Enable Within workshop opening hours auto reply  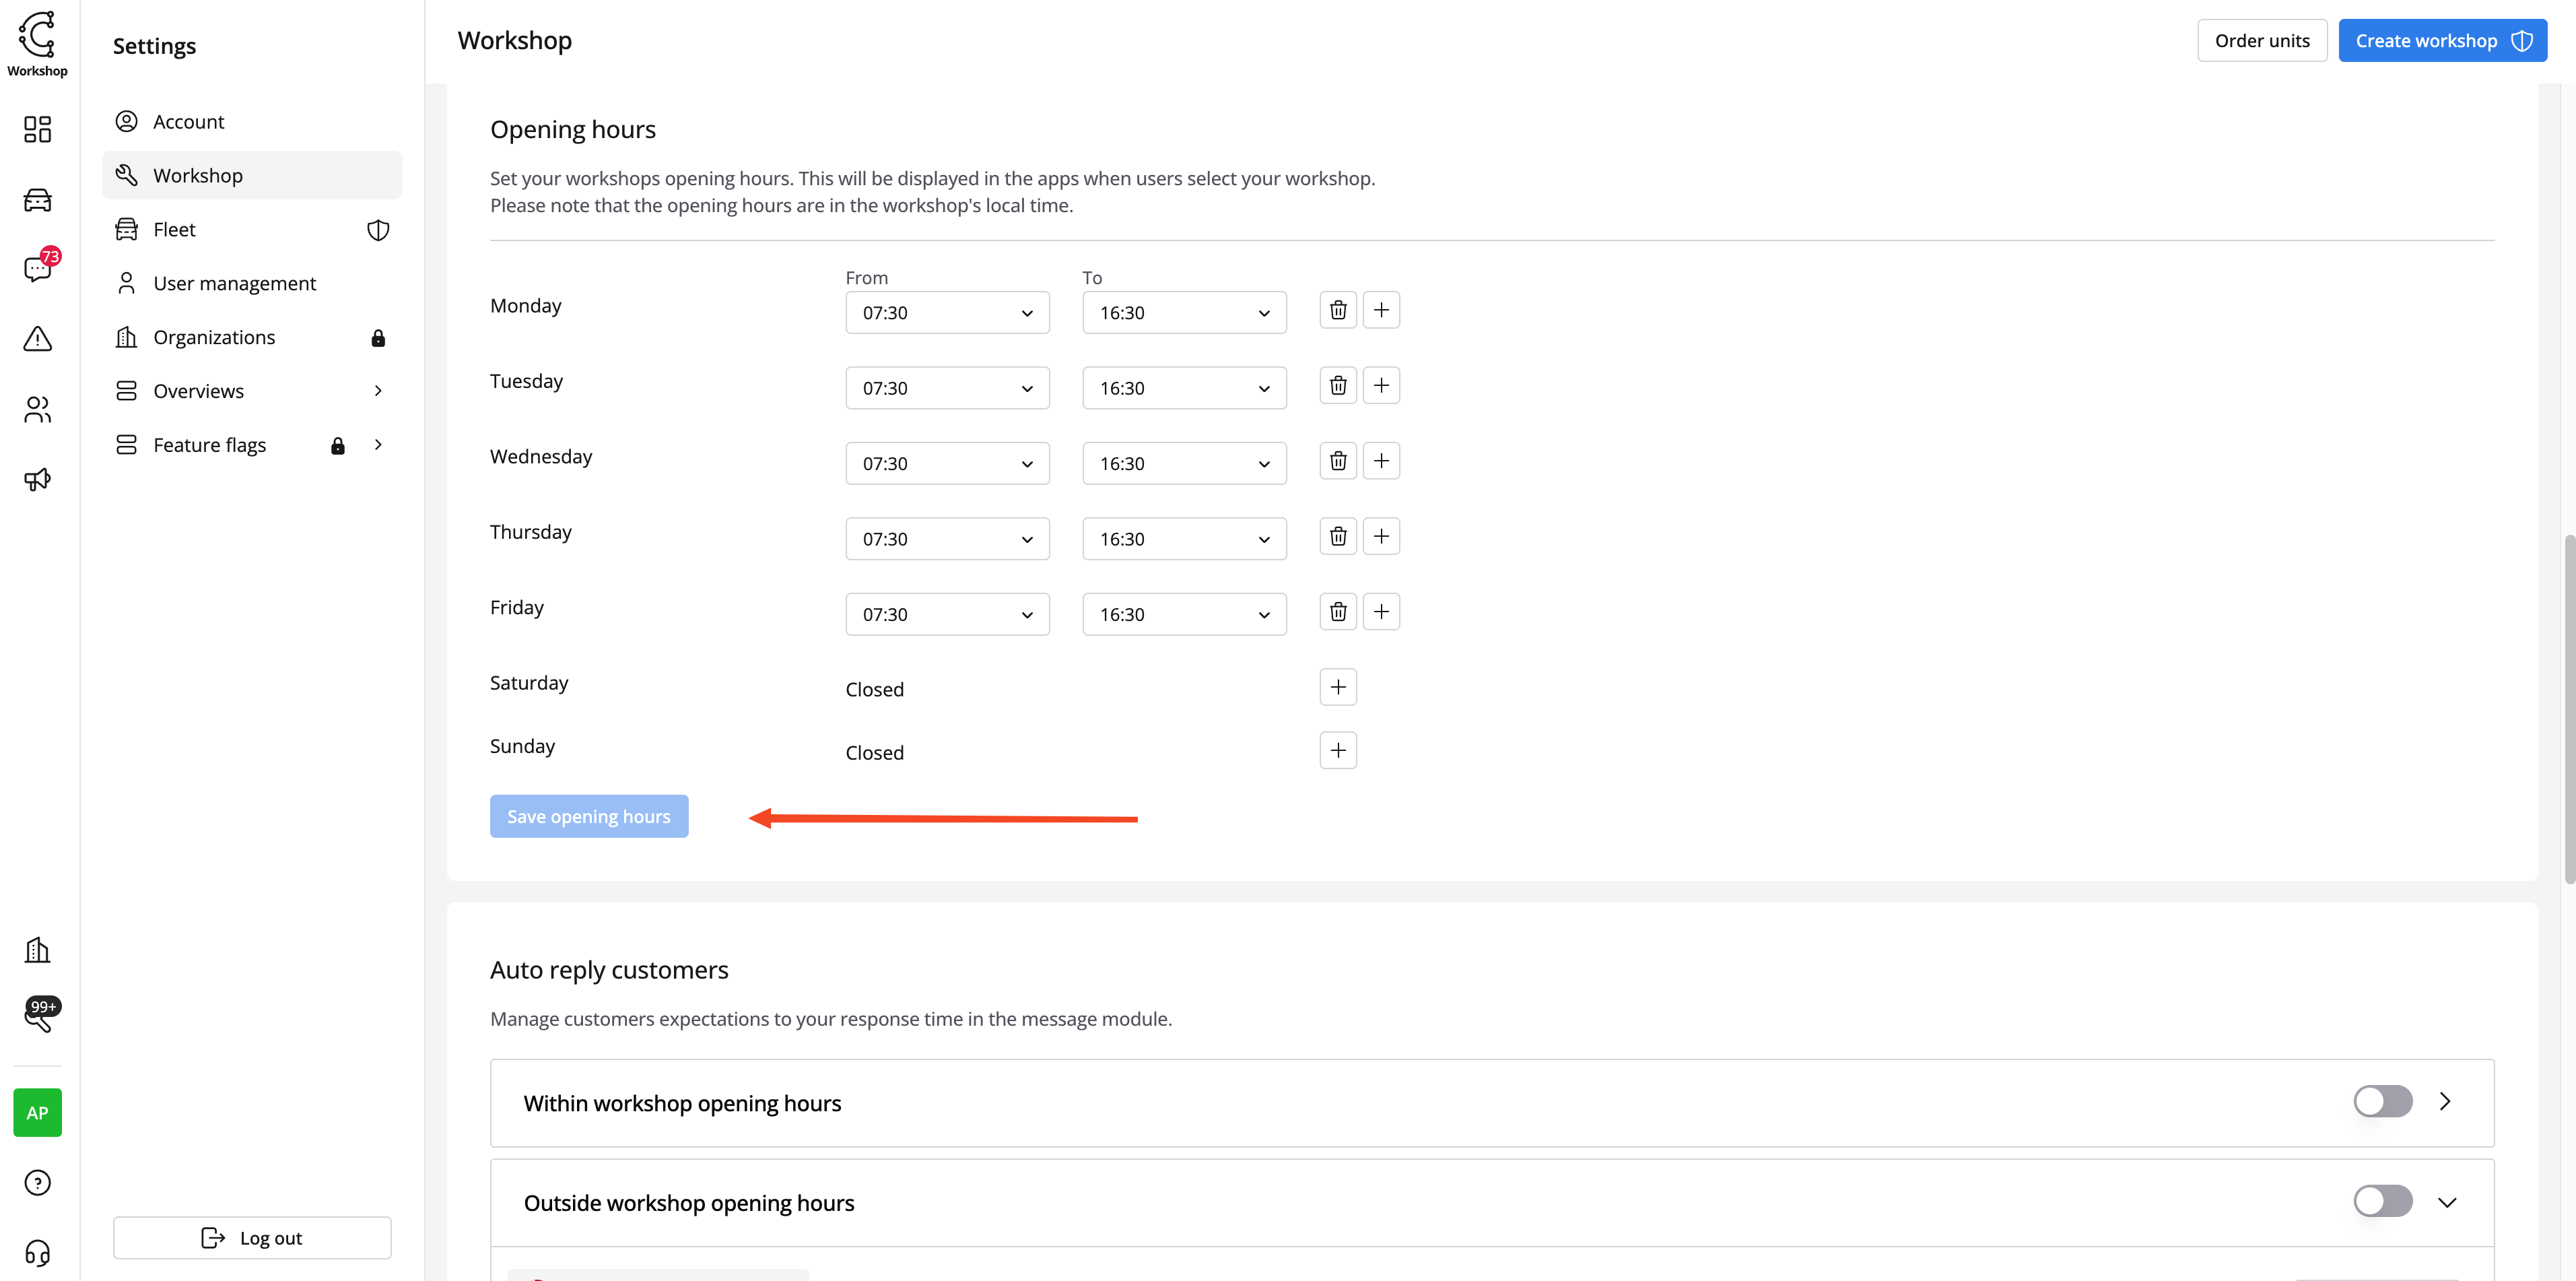2382,1101
